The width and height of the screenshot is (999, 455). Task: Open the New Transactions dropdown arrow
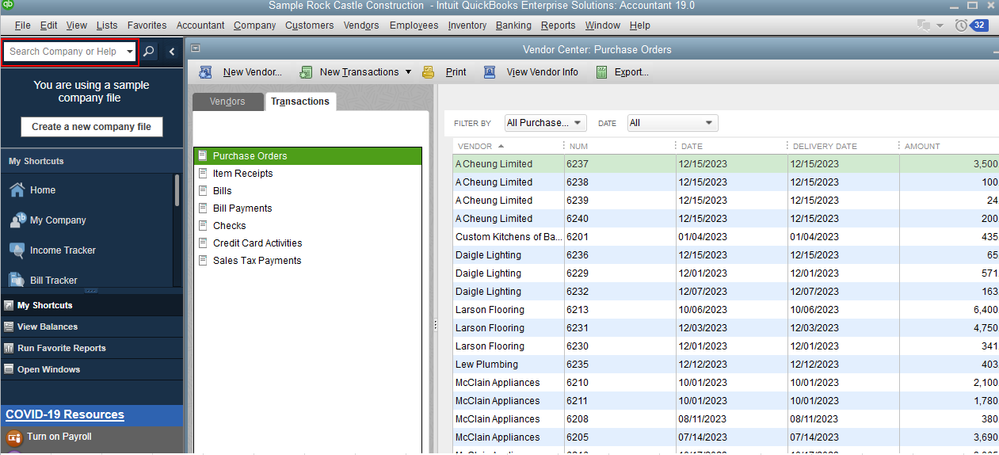point(408,72)
